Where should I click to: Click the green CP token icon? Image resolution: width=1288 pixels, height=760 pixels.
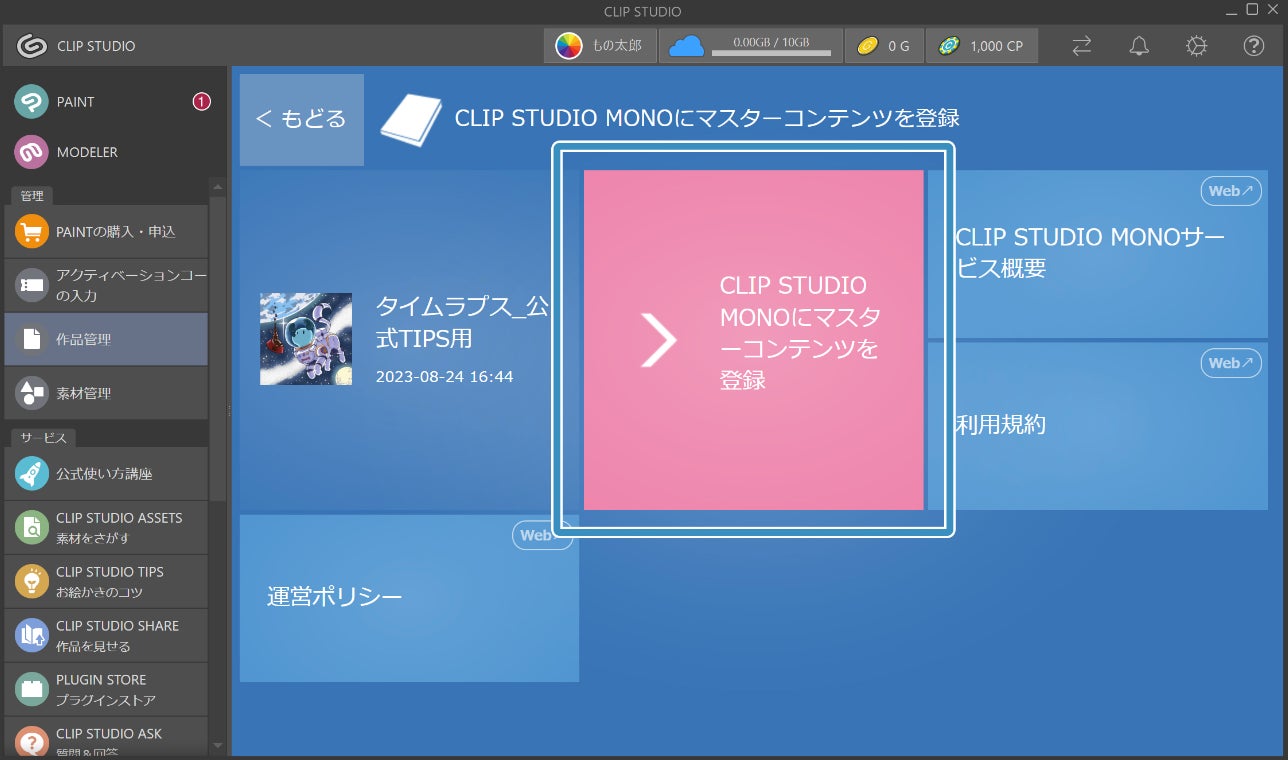point(949,46)
